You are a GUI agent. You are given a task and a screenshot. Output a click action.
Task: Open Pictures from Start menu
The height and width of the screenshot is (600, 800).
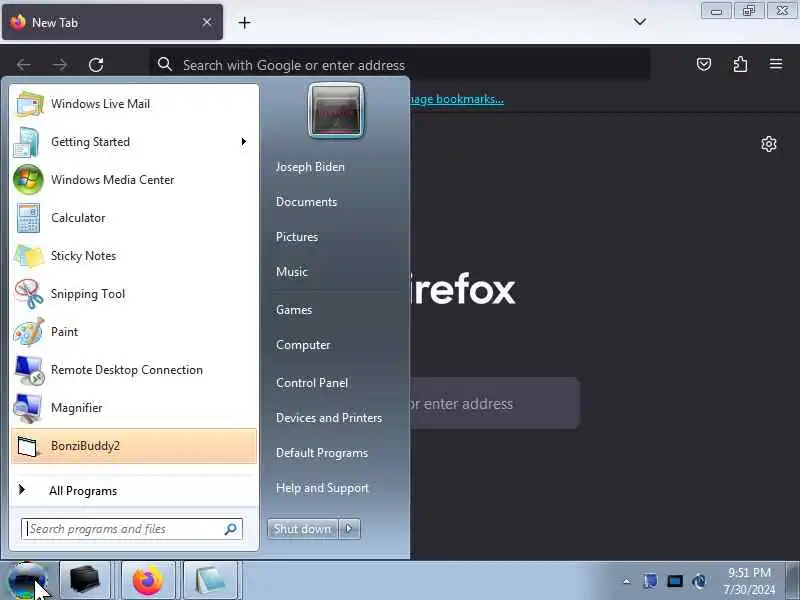(x=297, y=237)
